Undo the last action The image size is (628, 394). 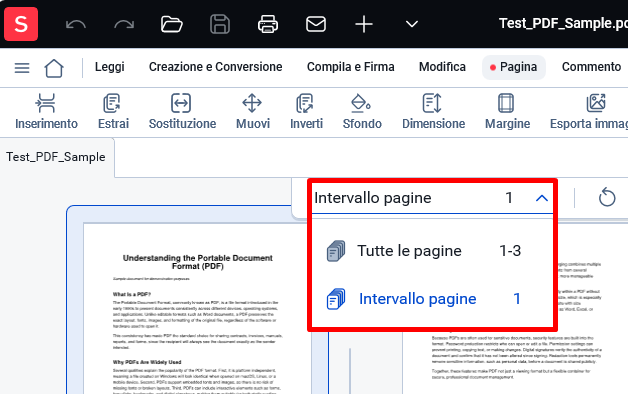(x=76, y=24)
